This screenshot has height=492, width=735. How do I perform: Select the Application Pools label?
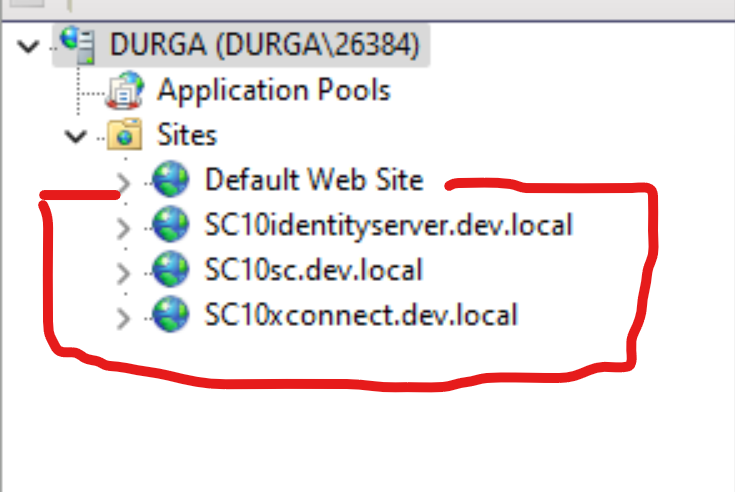(274, 89)
